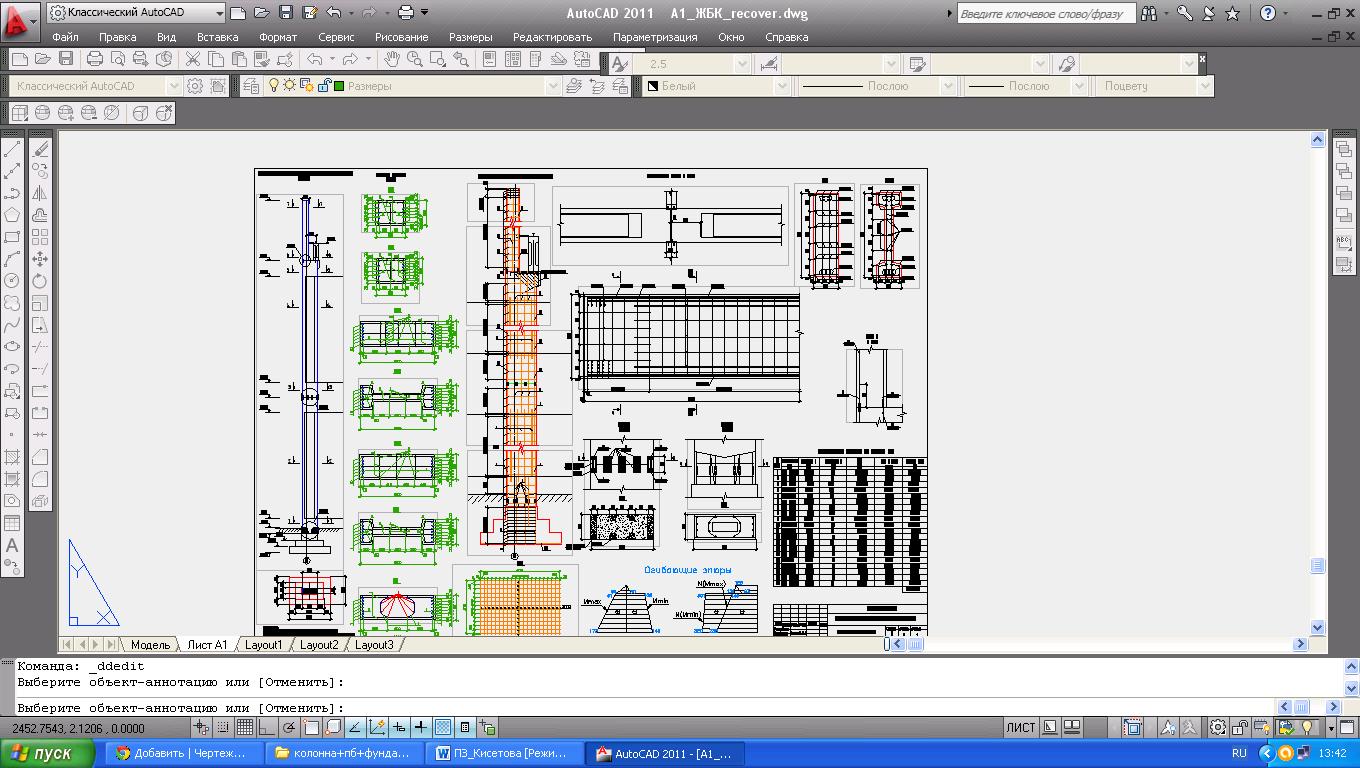Viewport: 1360px width, 768px height.
Task: Switch to the Layout3 tab
Action: click(x=374, y=645)
